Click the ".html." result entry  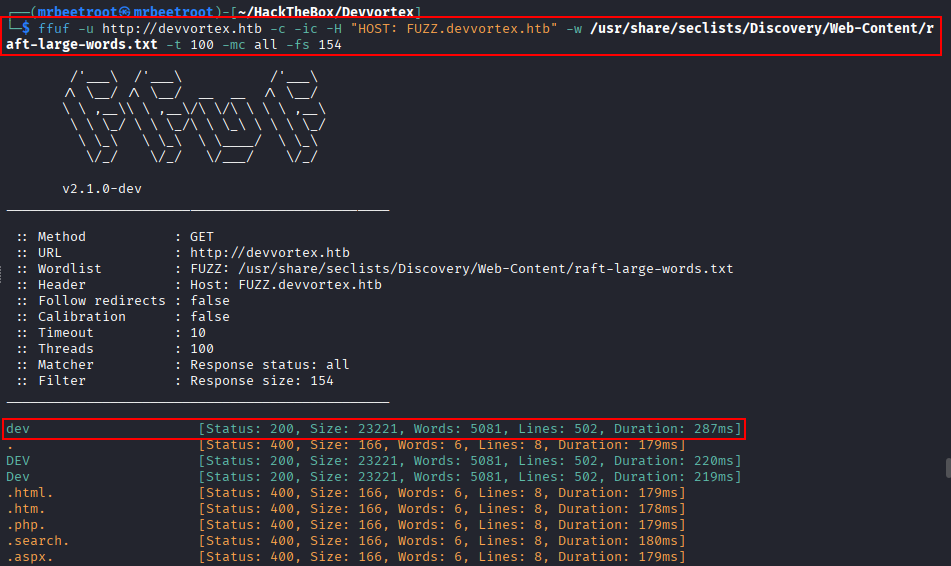click(x=30, y=493)
